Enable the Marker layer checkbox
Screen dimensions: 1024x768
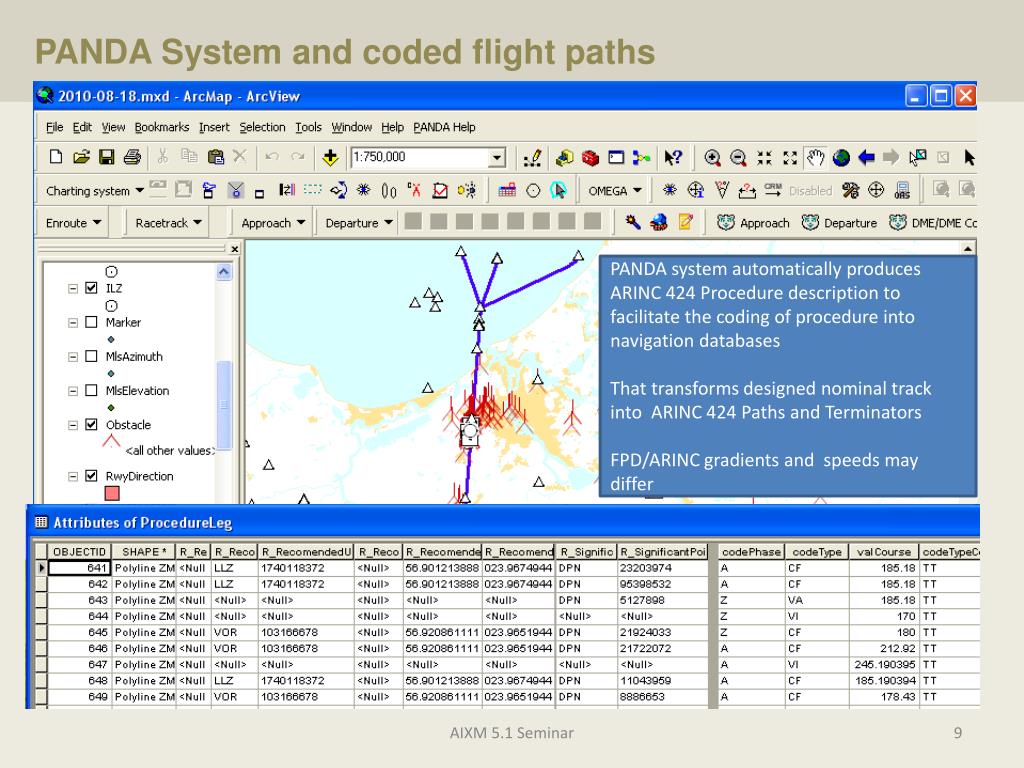(91, 322)
